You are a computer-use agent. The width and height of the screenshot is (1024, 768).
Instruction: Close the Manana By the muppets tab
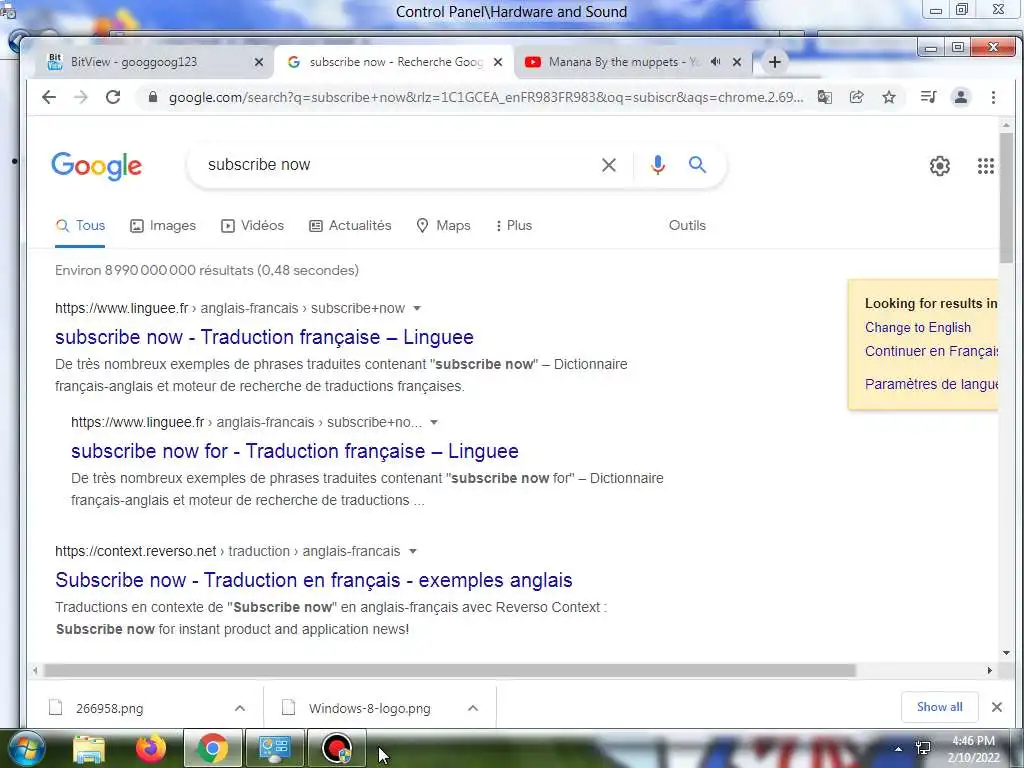coord(737,62)
